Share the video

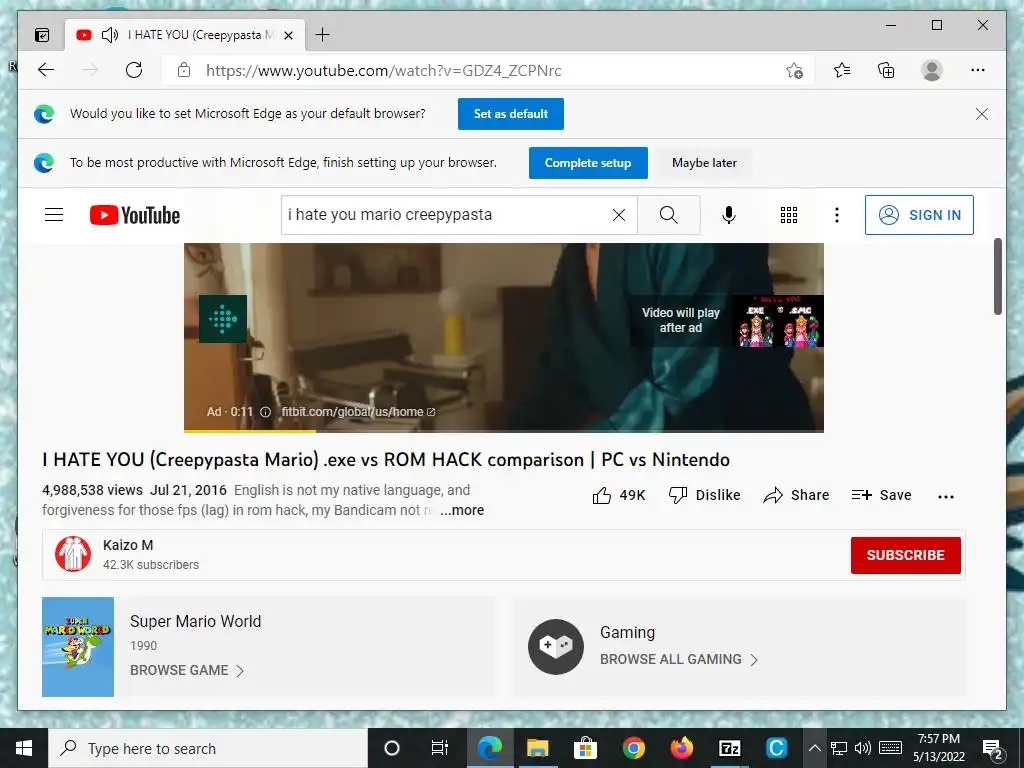pos(796,495)
